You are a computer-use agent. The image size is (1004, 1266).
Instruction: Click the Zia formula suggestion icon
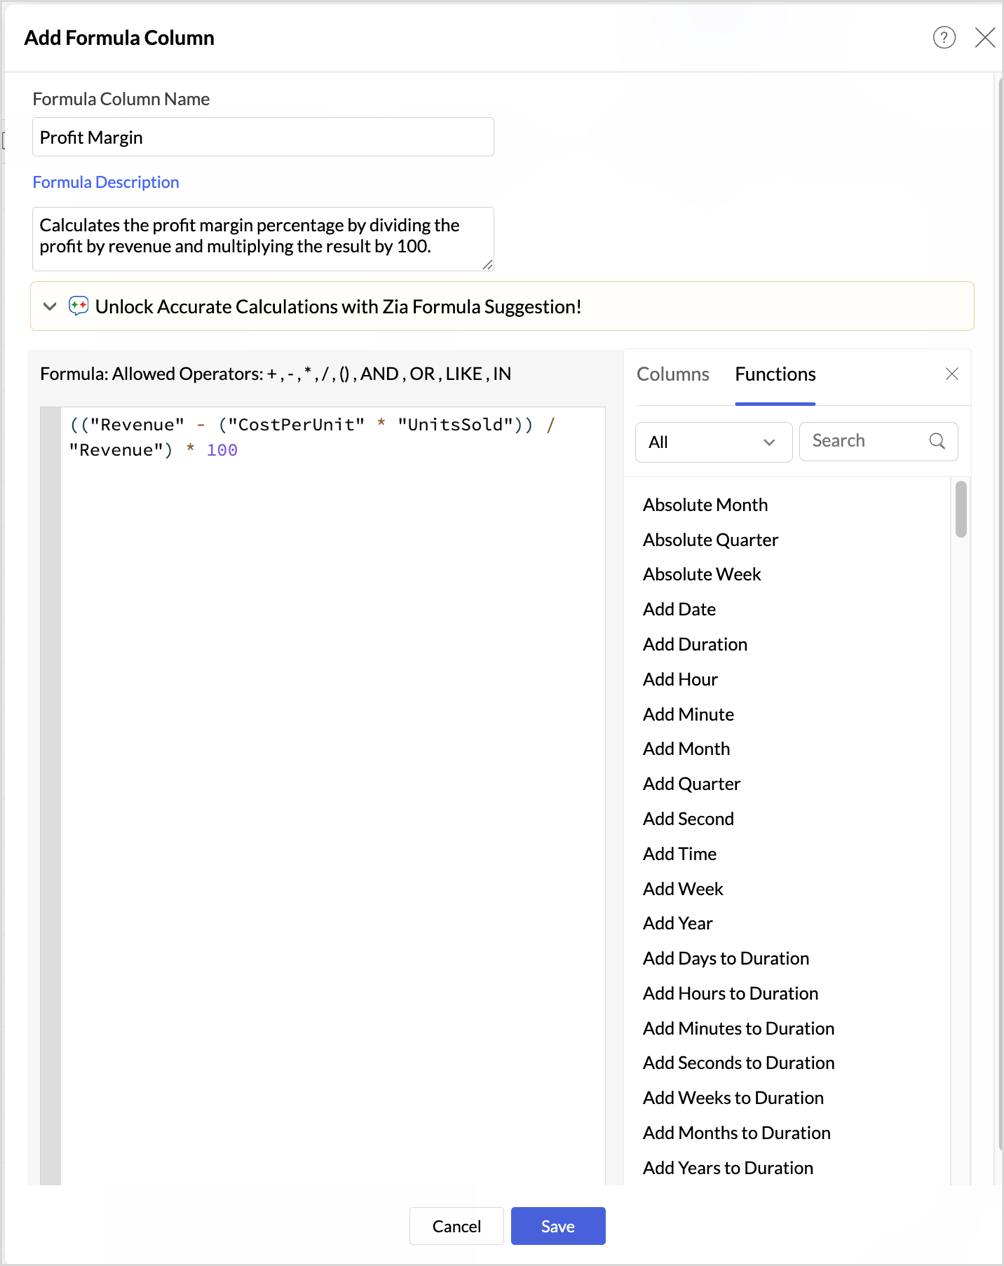[x=78, y=306]
